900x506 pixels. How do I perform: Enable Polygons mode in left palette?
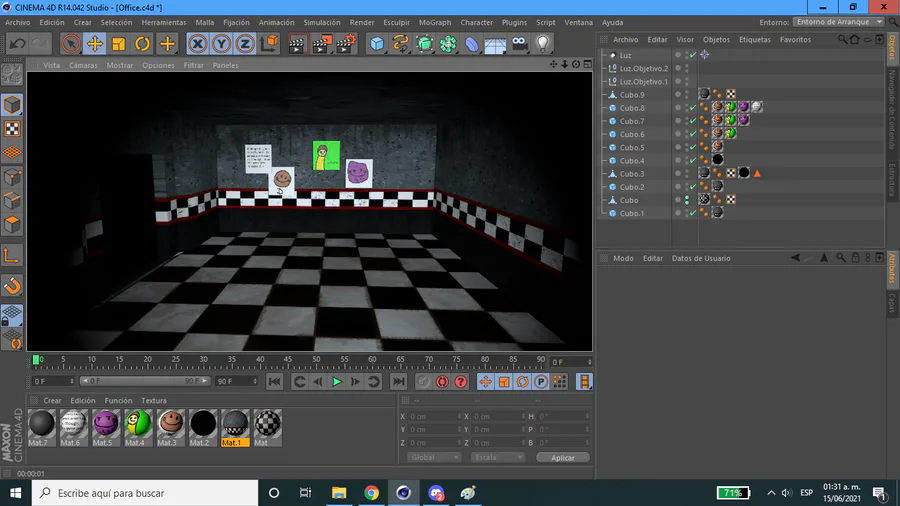tap(12, 224)
